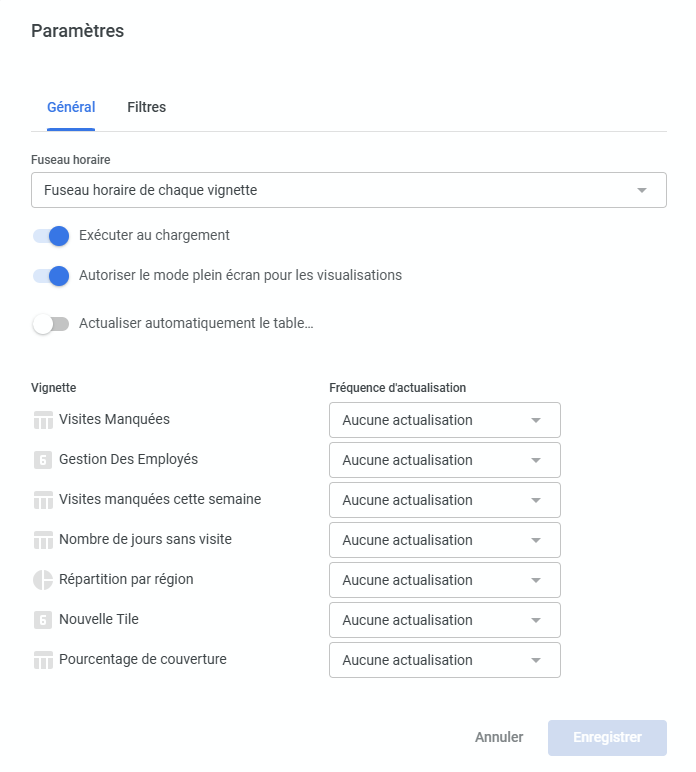Image resolution: width=696 pixels, height=772 pixels.
Task: Expand refresh frequency dropdown for Visites Manquées
Action: 444,420
